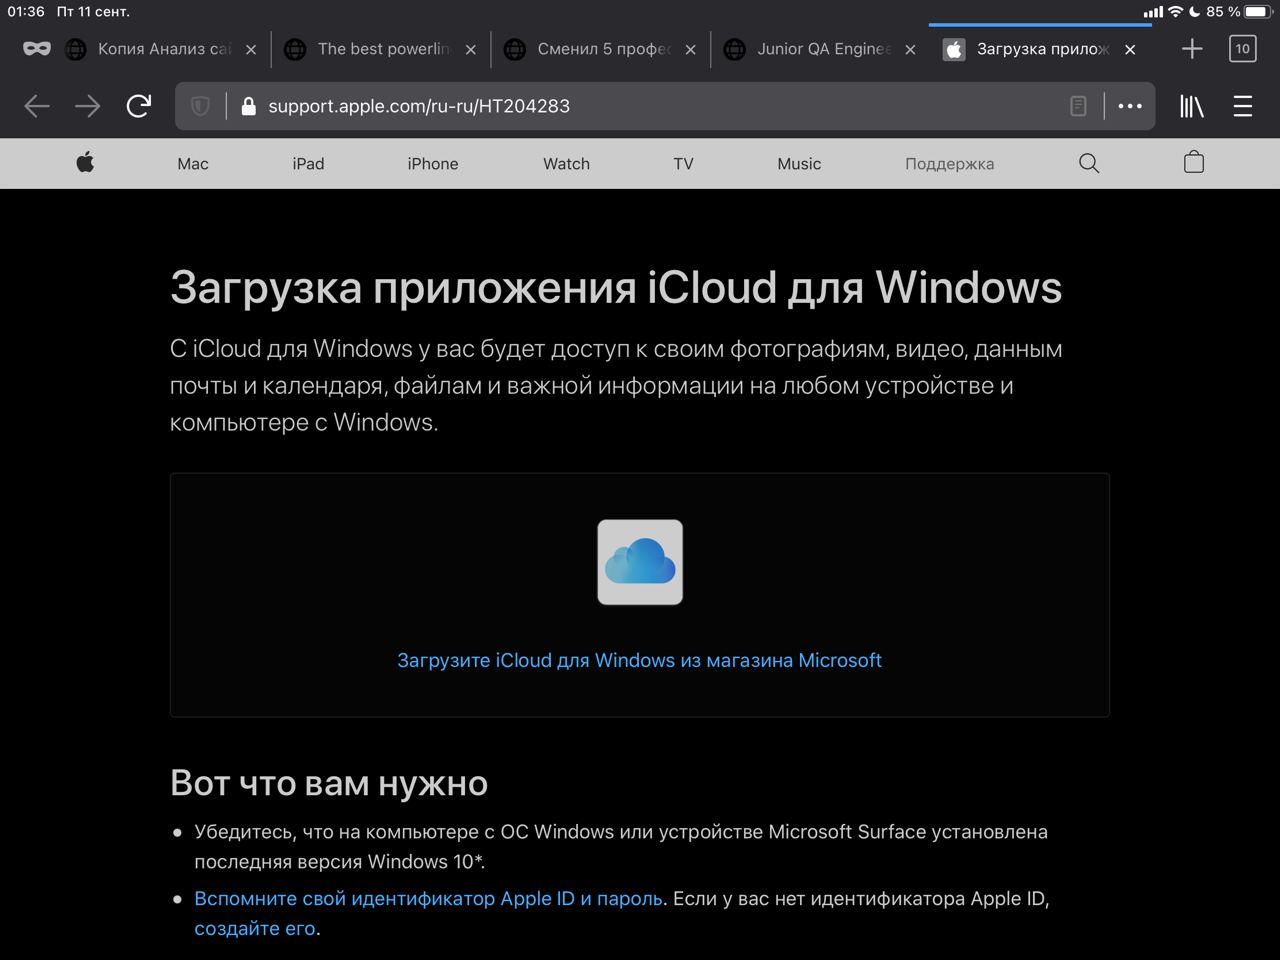This screenshot has height=960, width=1280.
Task: Close the 'Копия Анализ сай' tab
Action: point(251,49)
